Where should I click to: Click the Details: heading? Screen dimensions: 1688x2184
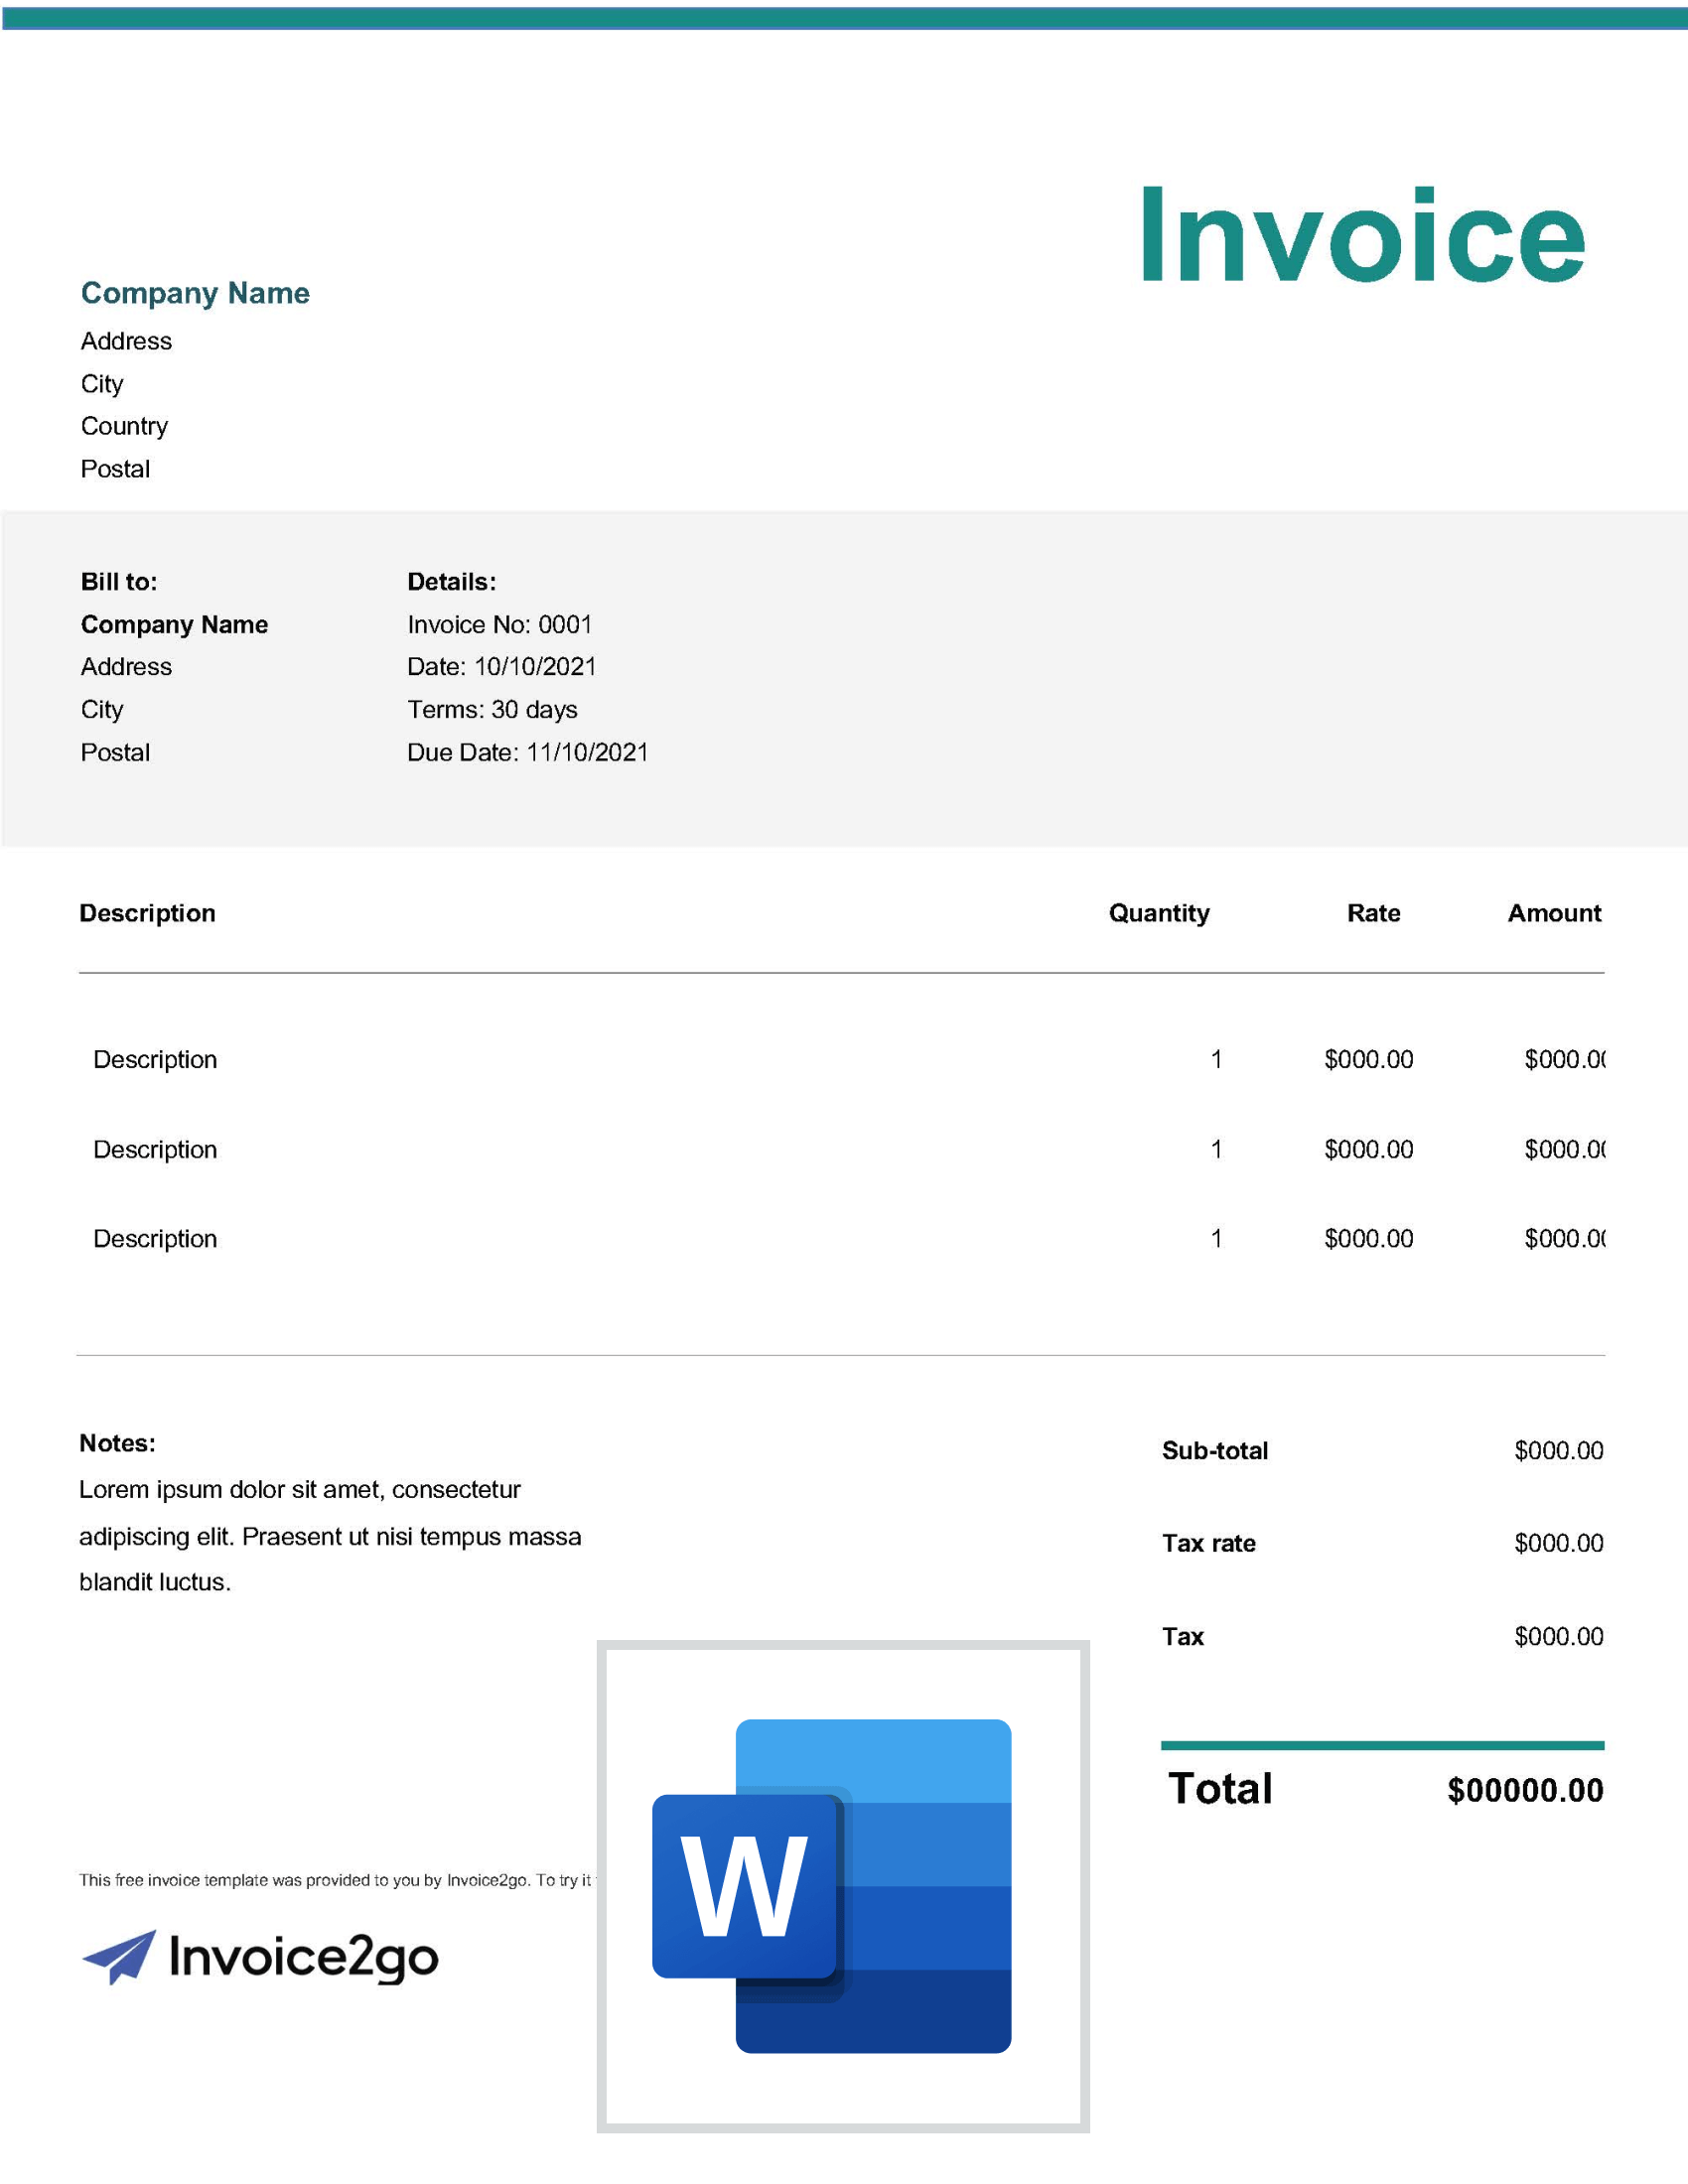pos(451,582)
